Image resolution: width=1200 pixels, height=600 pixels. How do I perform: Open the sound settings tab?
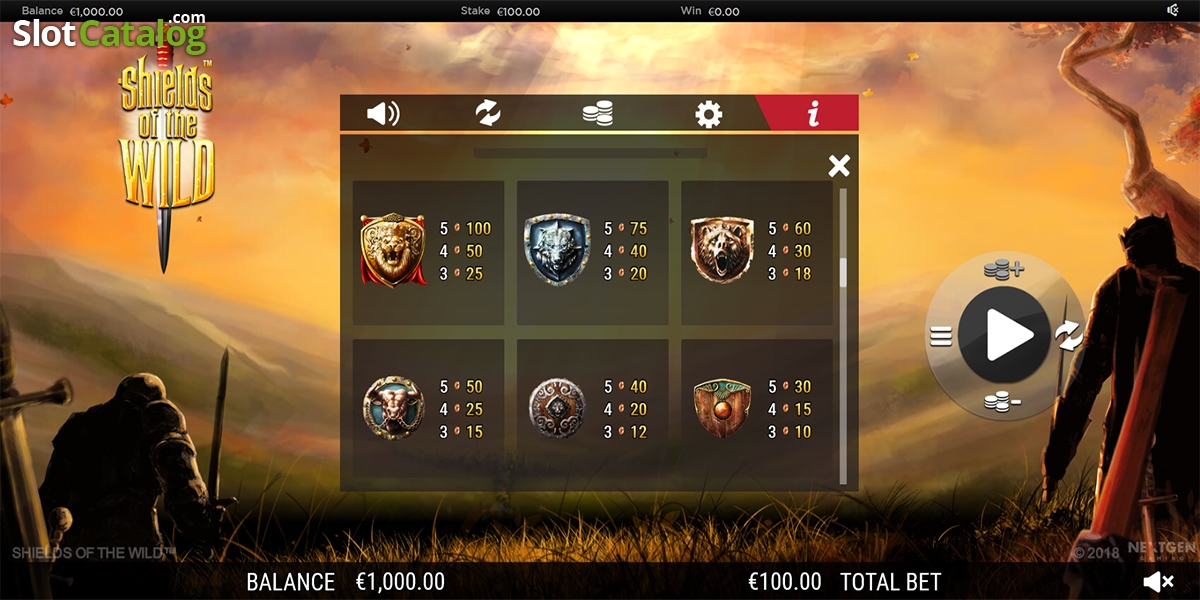tap(383, 114)
